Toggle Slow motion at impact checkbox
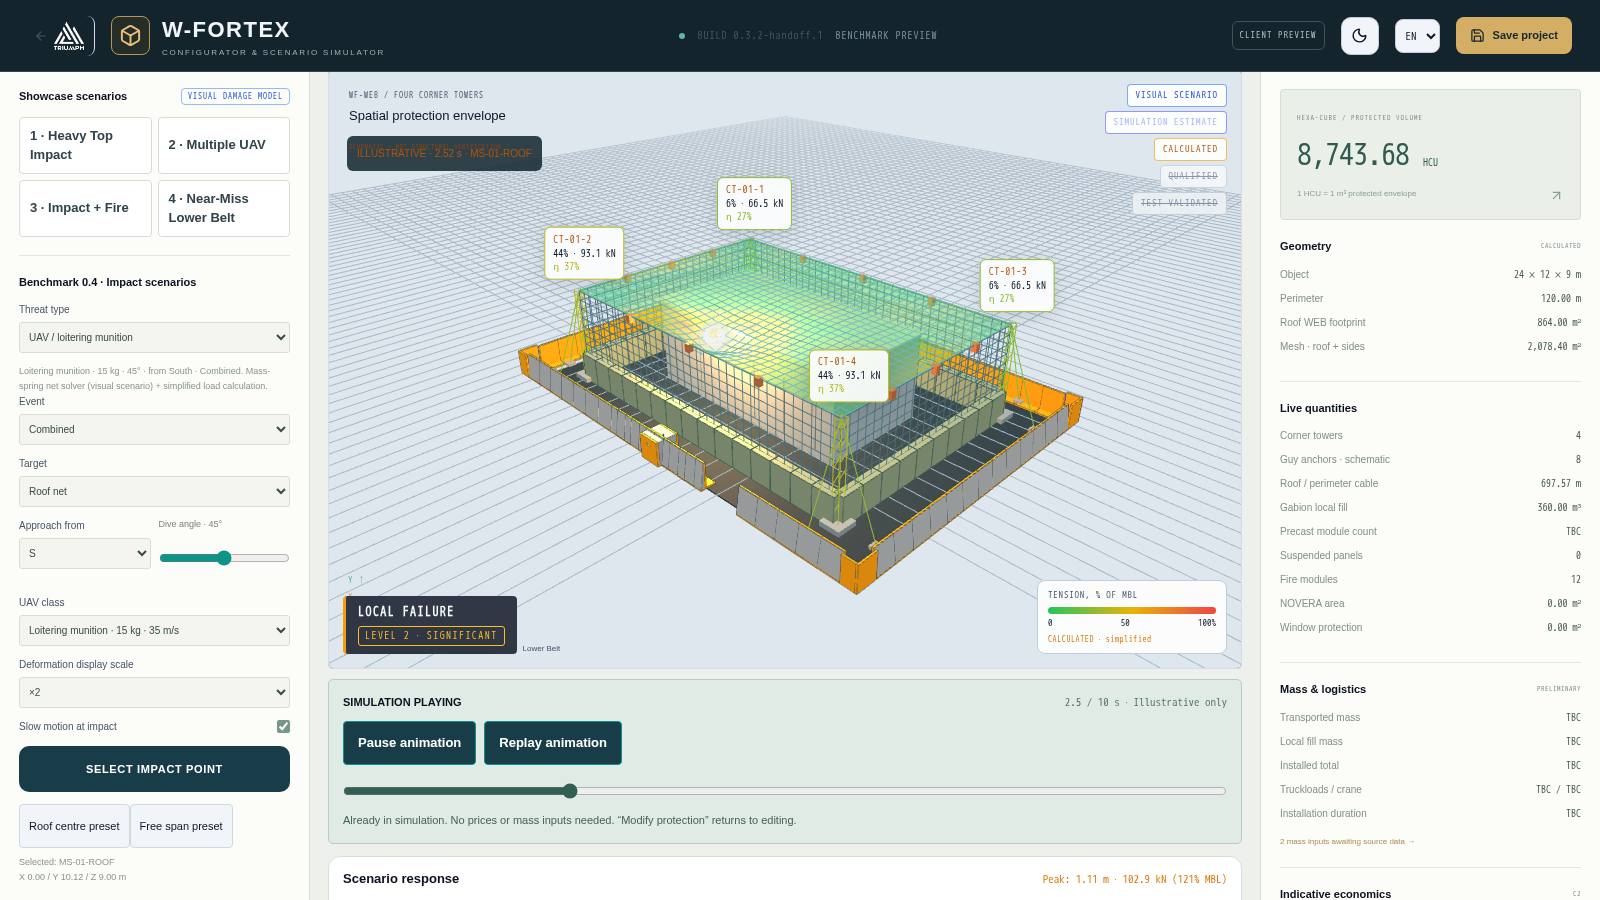 click(x=283, y=726)
